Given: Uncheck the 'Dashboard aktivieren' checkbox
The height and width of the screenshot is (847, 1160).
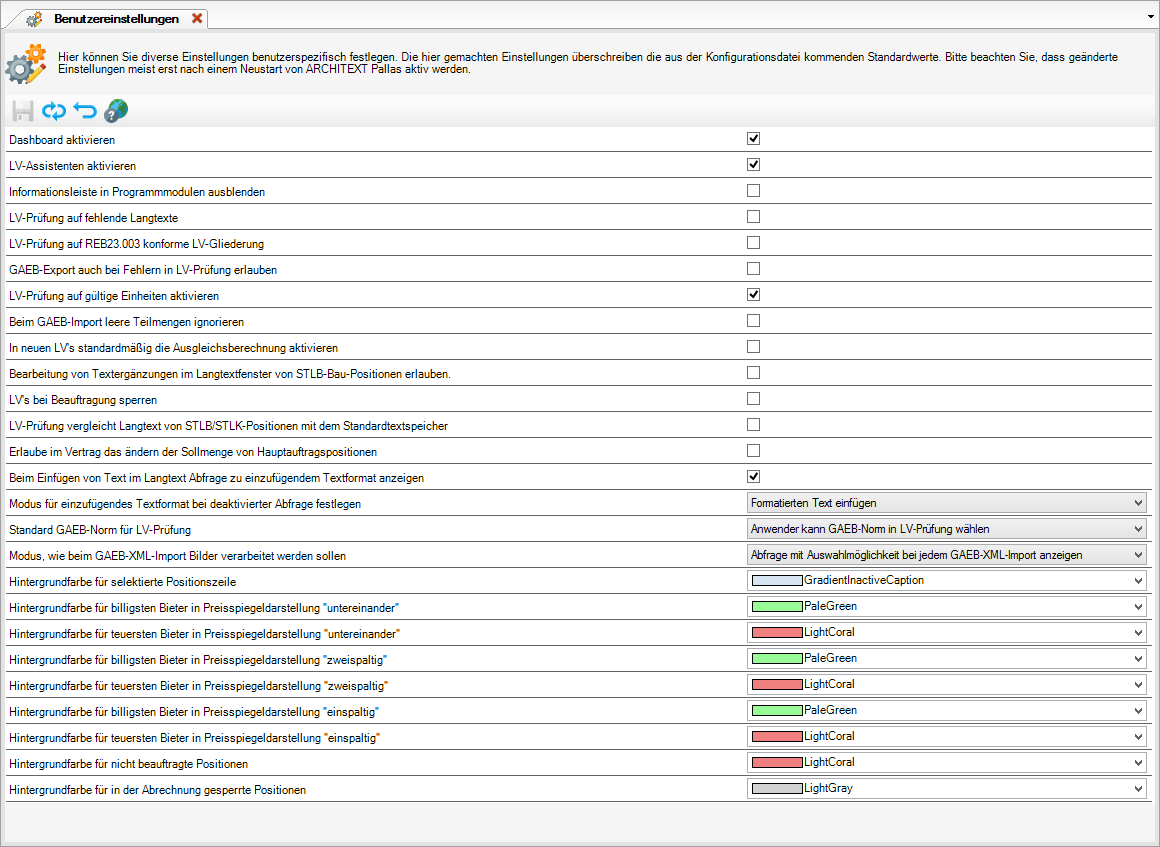Looking at the screenshot, I should tap(753, 139).
